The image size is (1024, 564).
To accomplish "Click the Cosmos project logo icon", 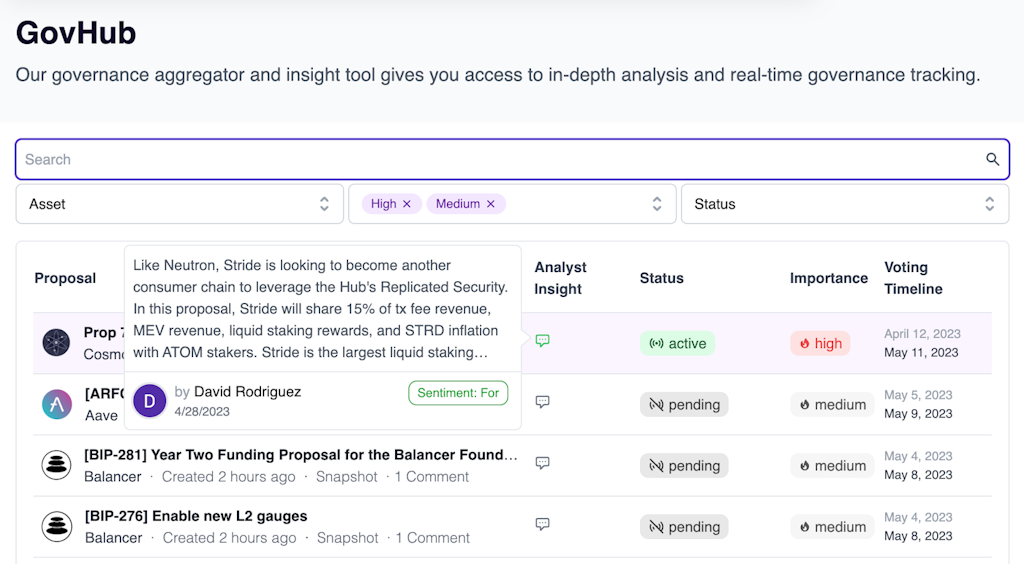I will 56,343.
